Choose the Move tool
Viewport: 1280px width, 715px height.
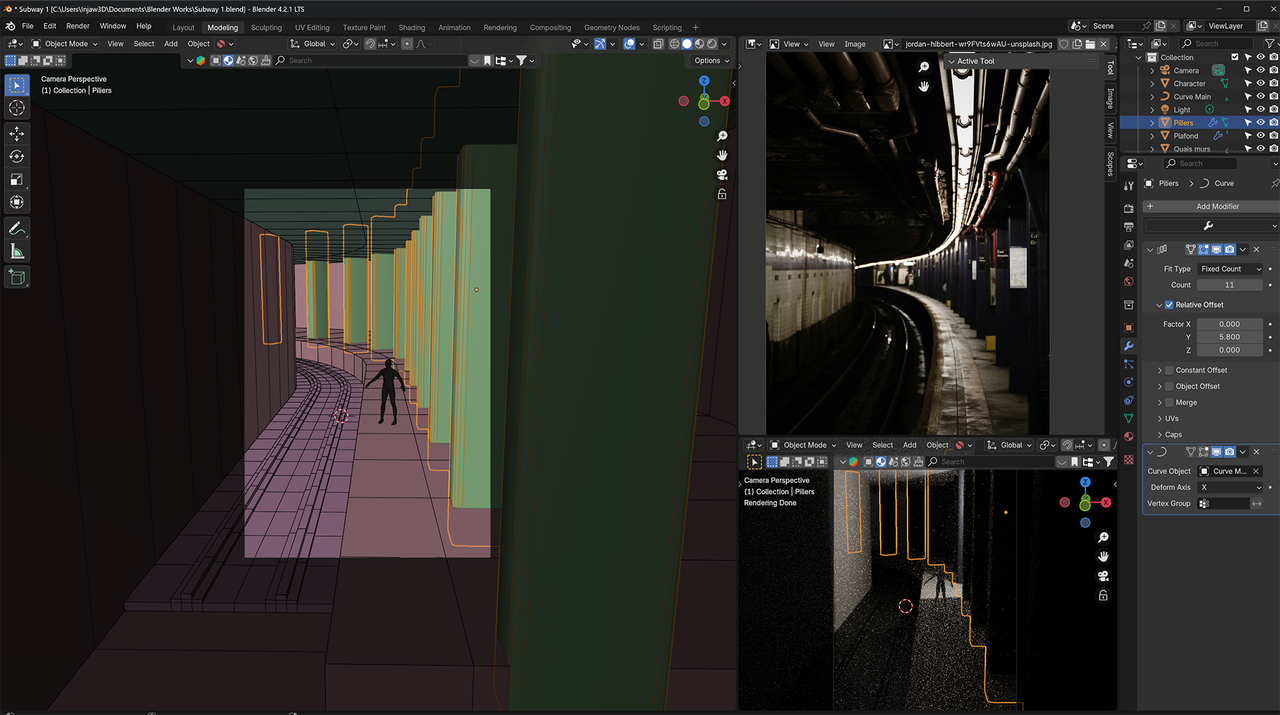point(17,134)
